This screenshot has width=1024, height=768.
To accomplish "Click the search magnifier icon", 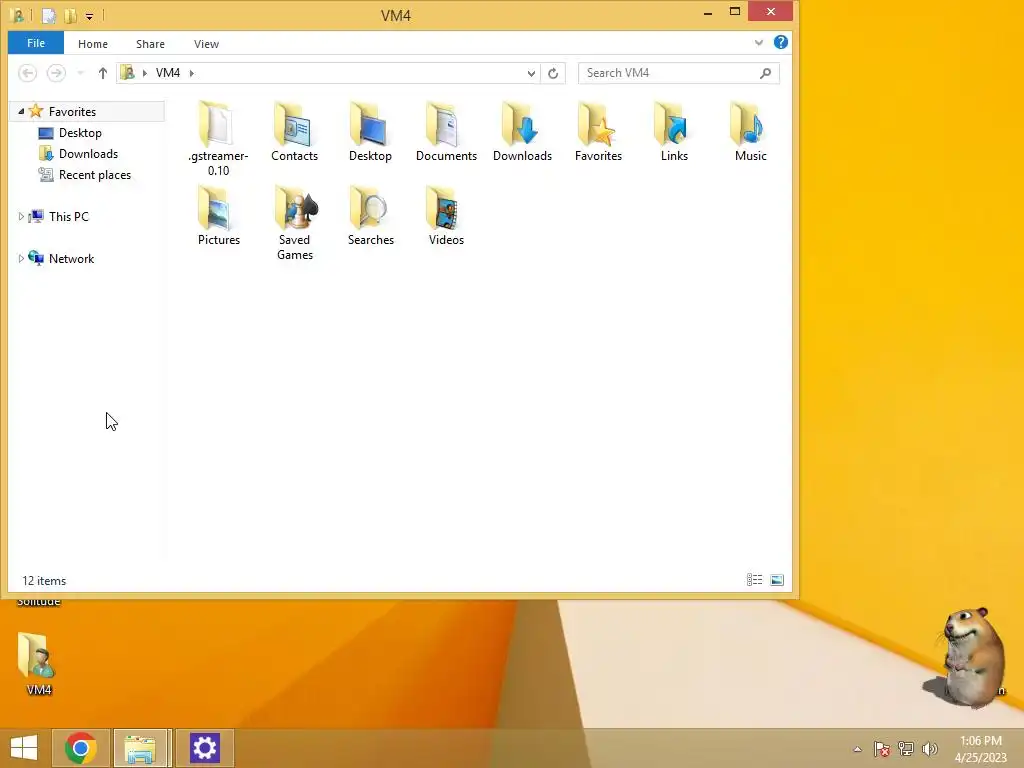I will (765, 73).
